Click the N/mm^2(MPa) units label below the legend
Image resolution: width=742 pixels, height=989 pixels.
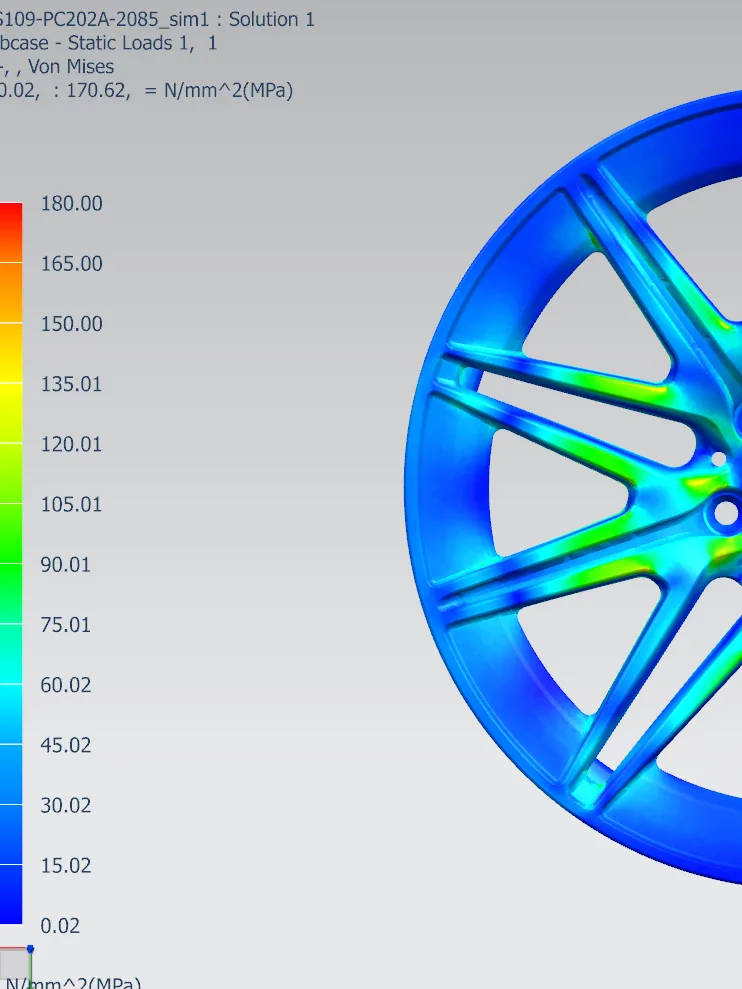tap(73, 983)
